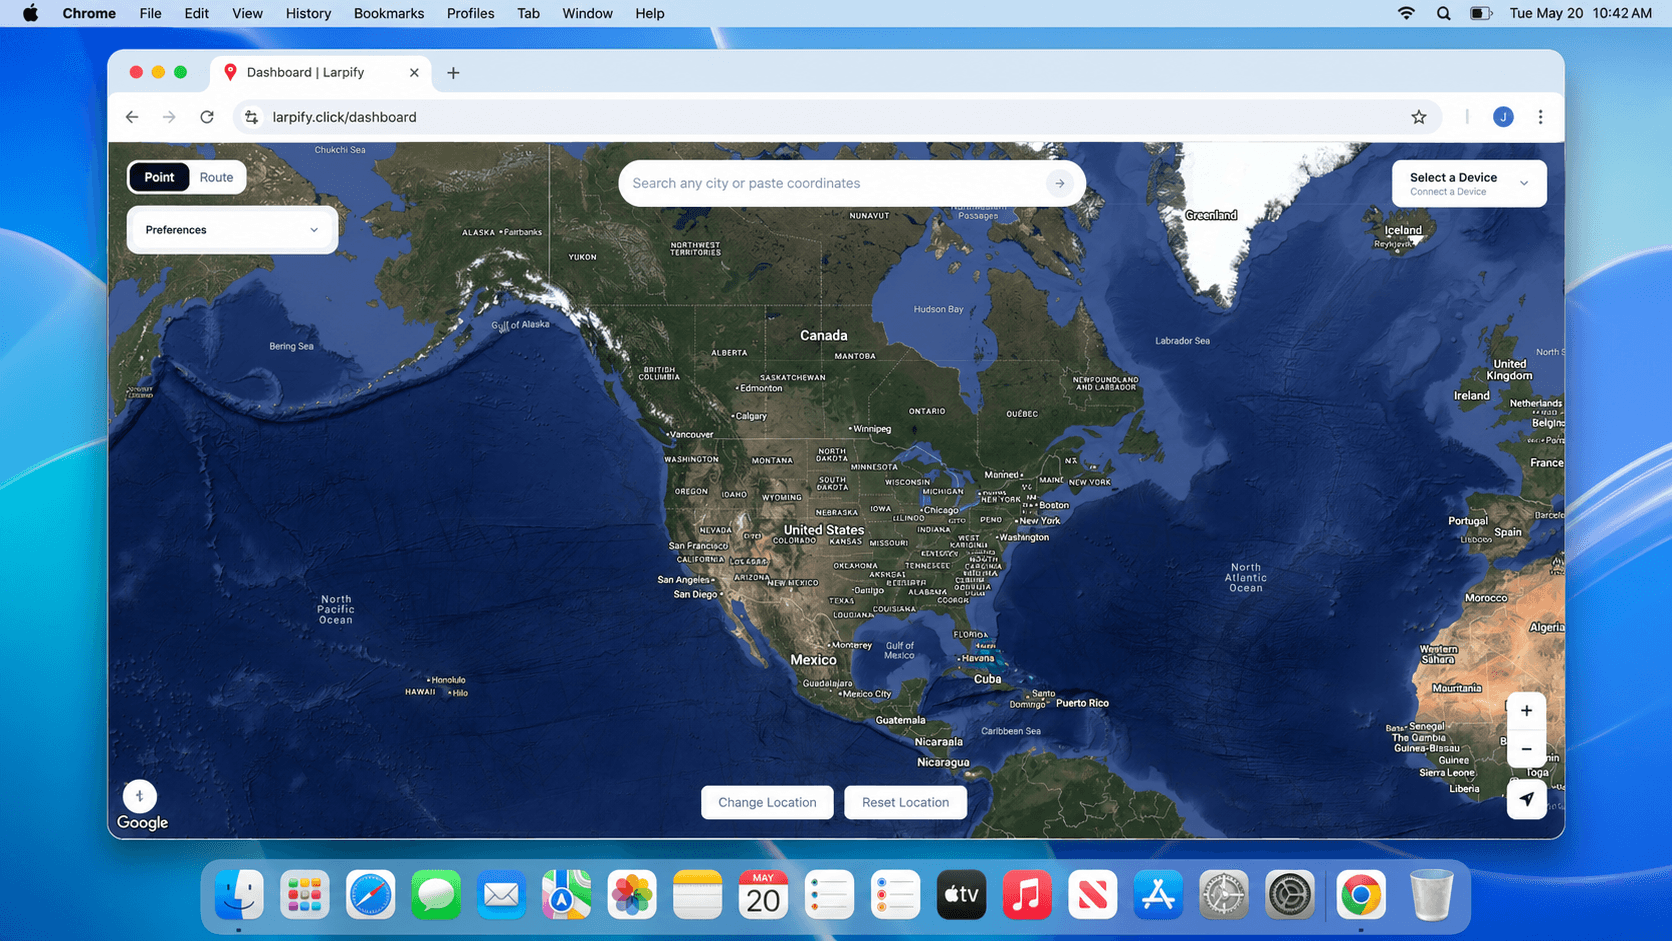Bookmark this page with star icon

(1419, 117)
